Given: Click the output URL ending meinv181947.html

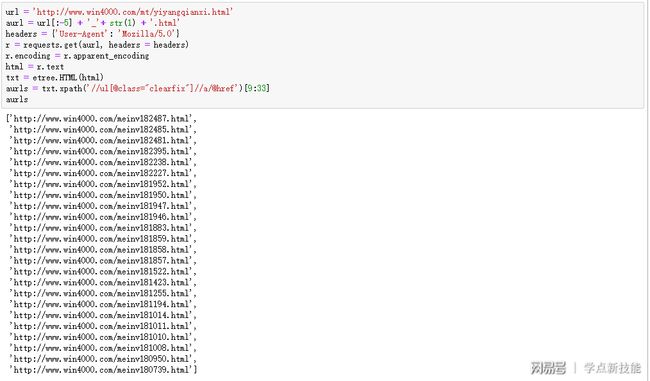Looking at the screenshot, I should tap(103, 206).
